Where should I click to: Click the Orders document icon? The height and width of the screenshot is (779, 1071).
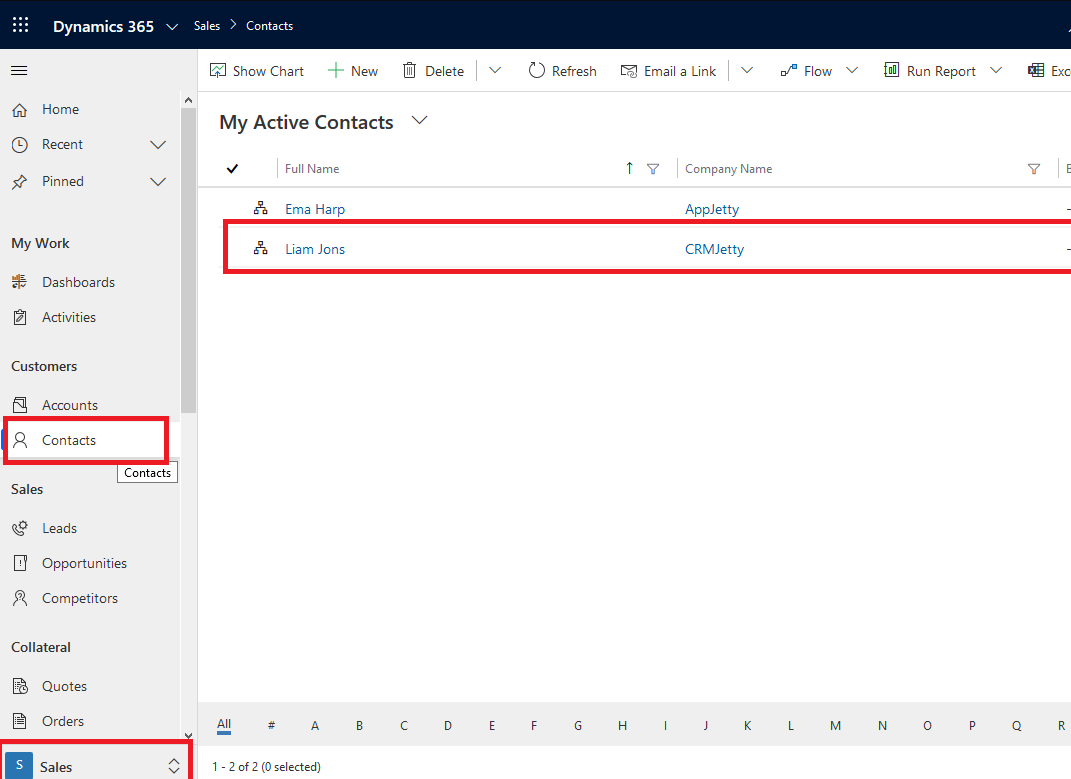coord(20,721)
